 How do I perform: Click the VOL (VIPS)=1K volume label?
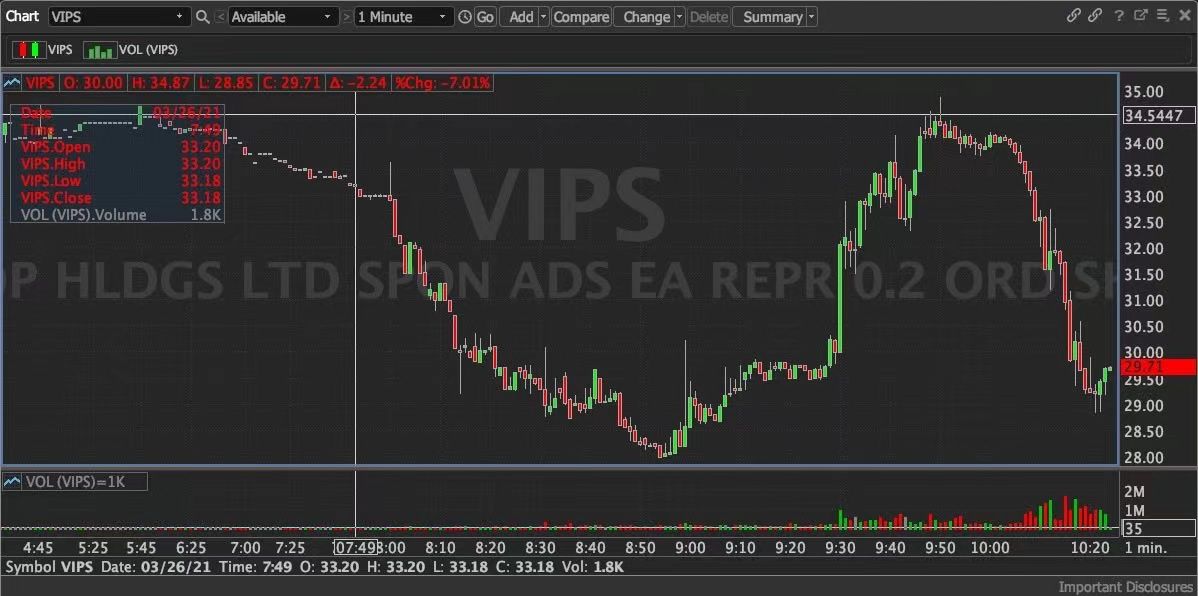point(85,481)
